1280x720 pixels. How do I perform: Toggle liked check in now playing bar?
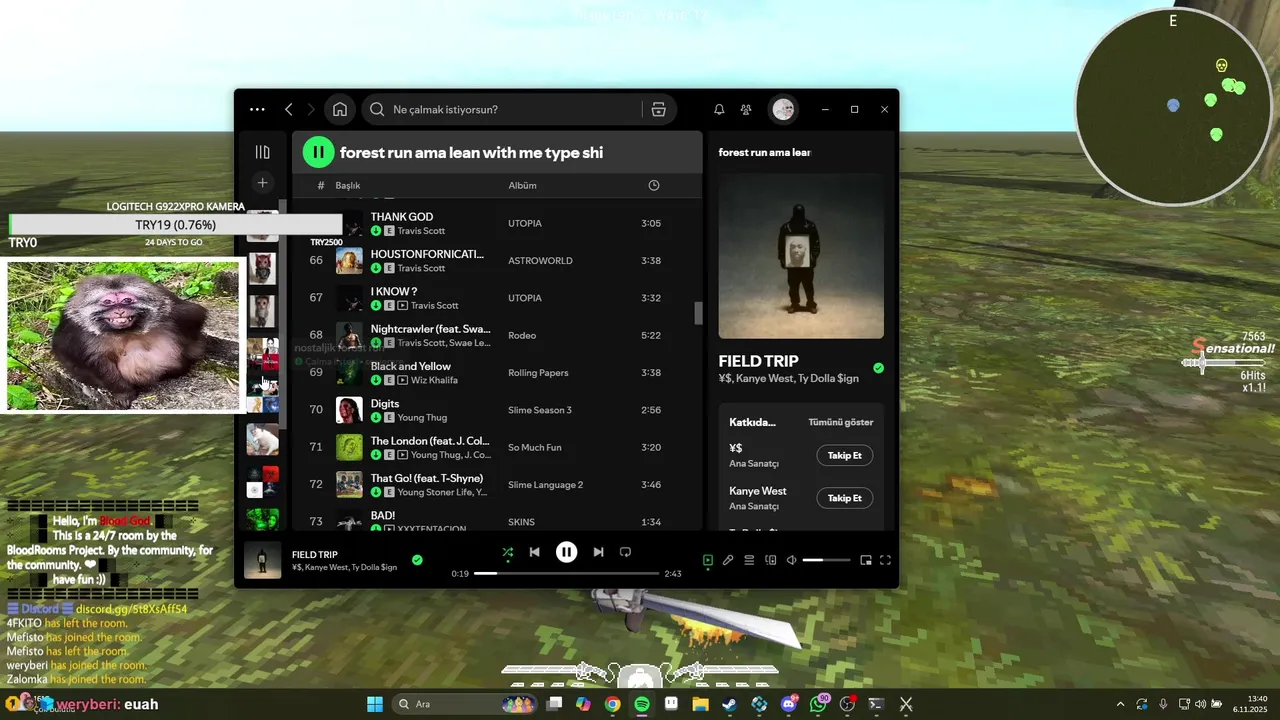(417, 560)
